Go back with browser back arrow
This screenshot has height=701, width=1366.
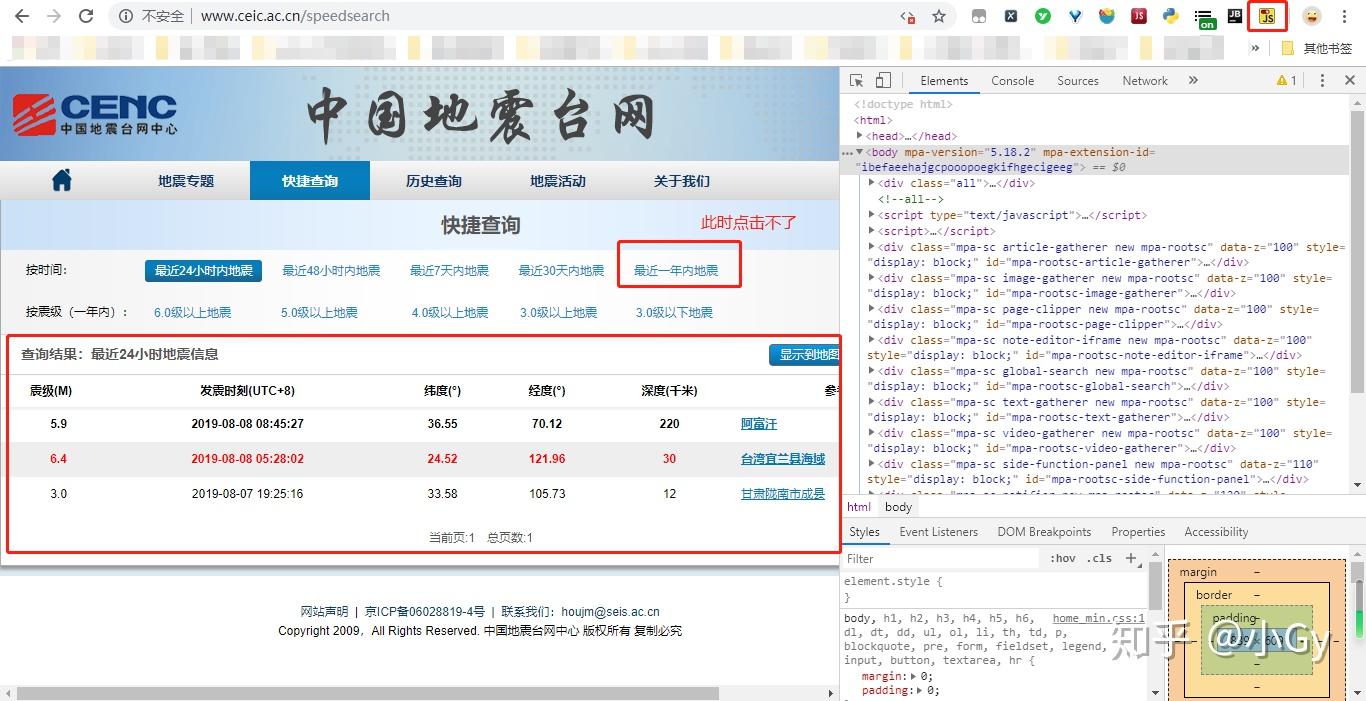click(x=22, y=16)
